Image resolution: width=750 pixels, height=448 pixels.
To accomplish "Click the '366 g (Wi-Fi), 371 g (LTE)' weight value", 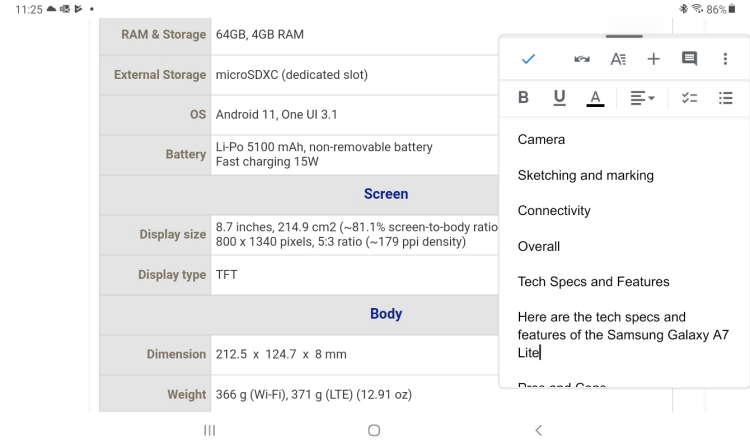I will coord(313,395).
